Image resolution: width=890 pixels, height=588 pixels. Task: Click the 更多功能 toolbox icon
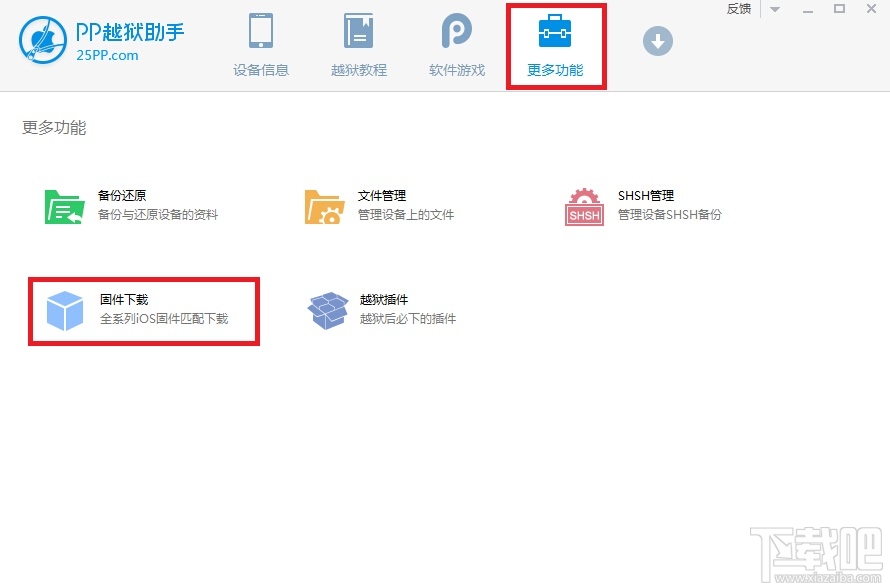[x=556, y=31]
